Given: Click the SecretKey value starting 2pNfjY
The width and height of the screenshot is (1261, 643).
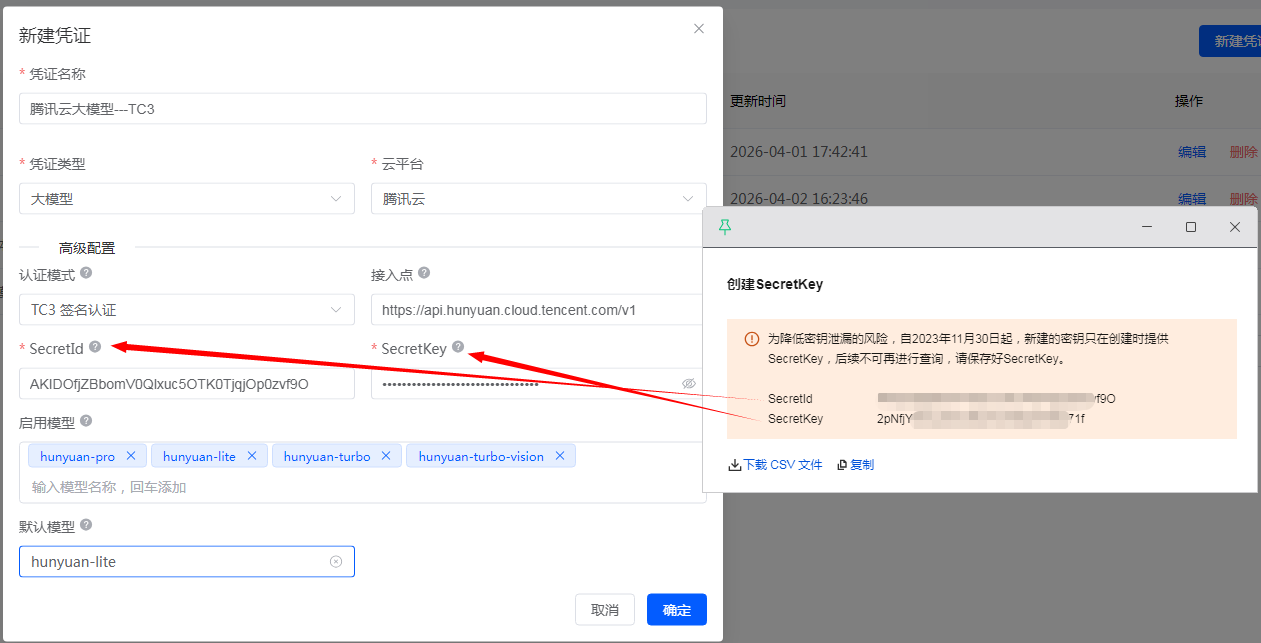Looking at the screenshot, I should 981,419.
